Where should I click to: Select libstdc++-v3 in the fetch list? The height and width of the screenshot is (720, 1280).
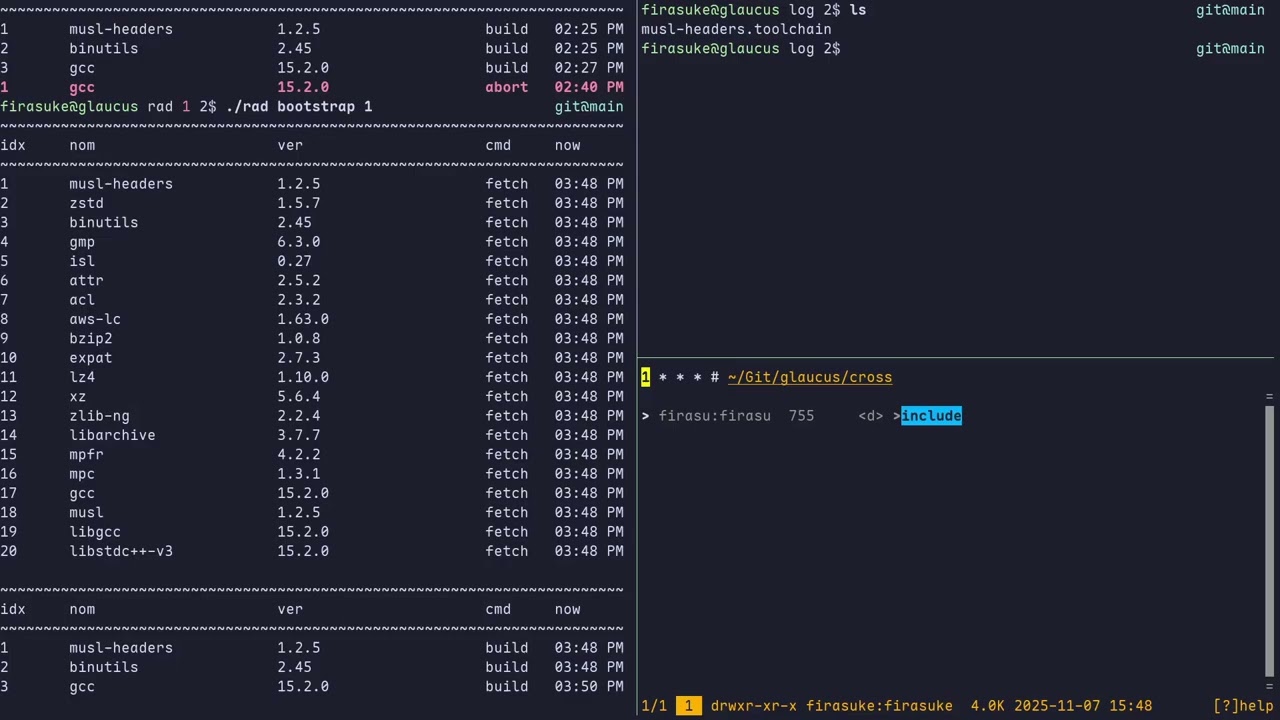tap(121, 551)
